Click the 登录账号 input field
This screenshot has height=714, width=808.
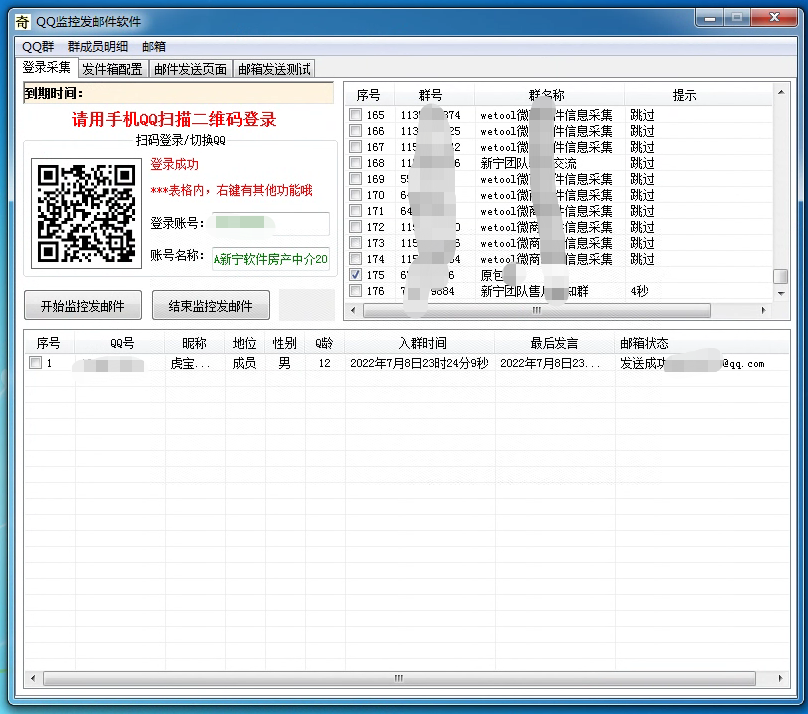coord(271,223)
